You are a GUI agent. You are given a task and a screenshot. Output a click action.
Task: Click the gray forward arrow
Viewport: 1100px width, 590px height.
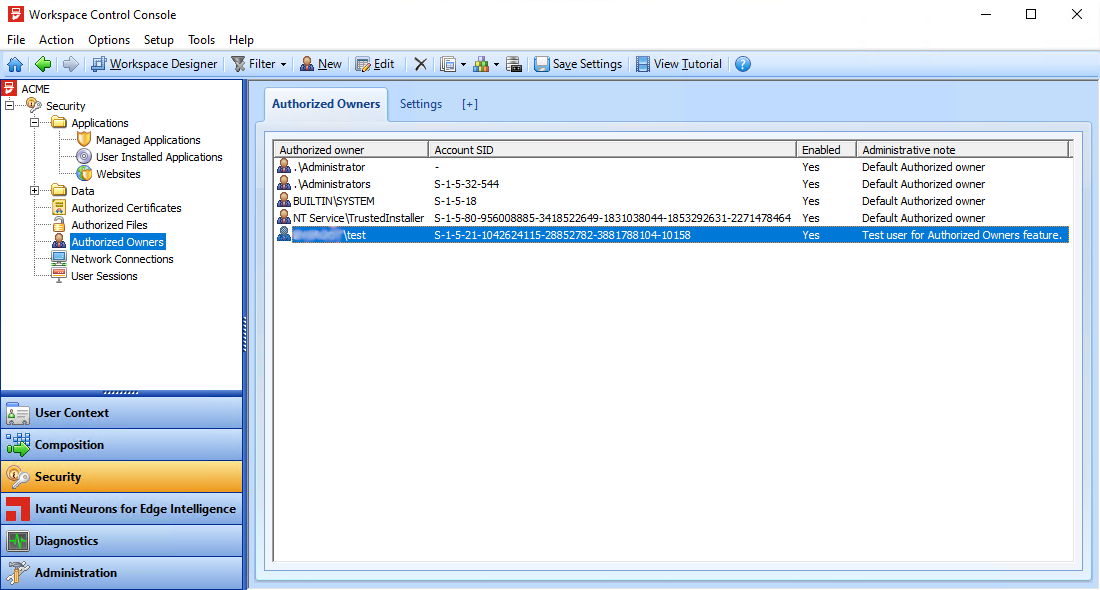[x=70, y=65]
